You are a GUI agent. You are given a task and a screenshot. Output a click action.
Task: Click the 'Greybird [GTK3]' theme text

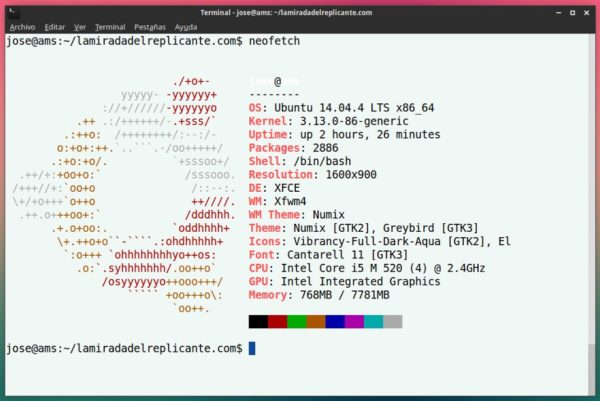click(430, 228)
